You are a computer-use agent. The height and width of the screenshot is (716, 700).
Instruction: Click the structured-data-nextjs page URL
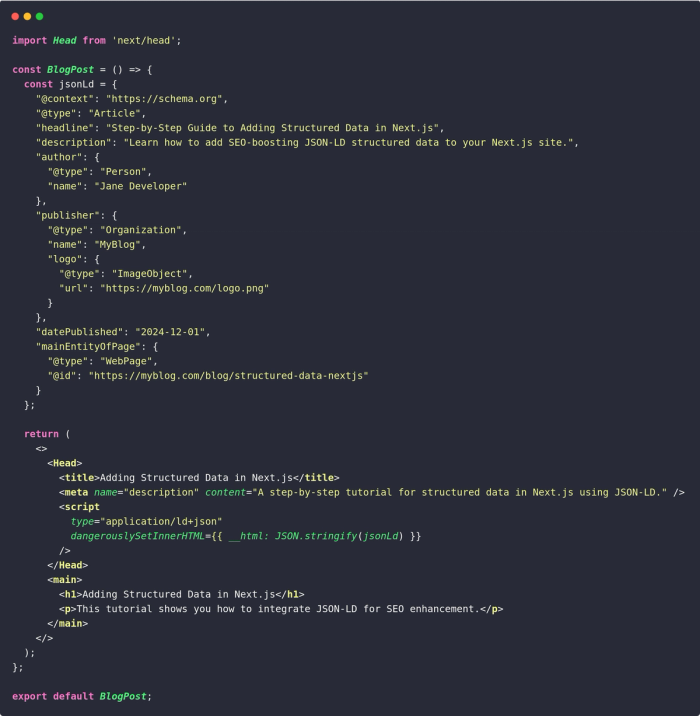click(228, 376)
